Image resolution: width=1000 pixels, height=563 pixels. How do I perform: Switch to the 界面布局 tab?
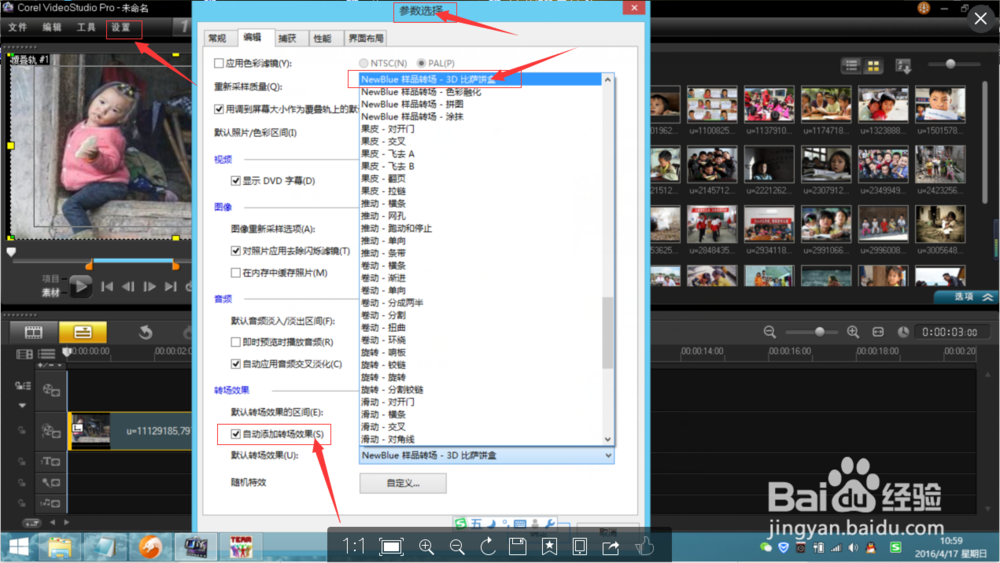click(x=366, y=38)
